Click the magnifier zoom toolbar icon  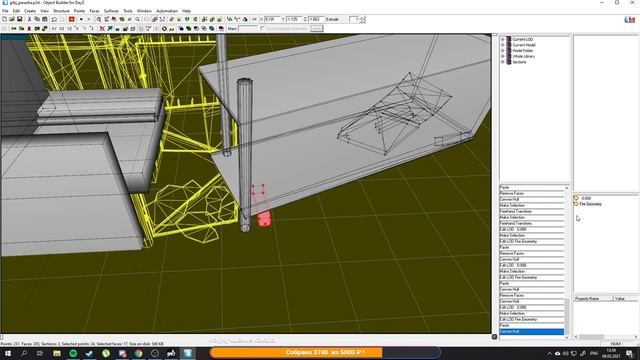98,19
